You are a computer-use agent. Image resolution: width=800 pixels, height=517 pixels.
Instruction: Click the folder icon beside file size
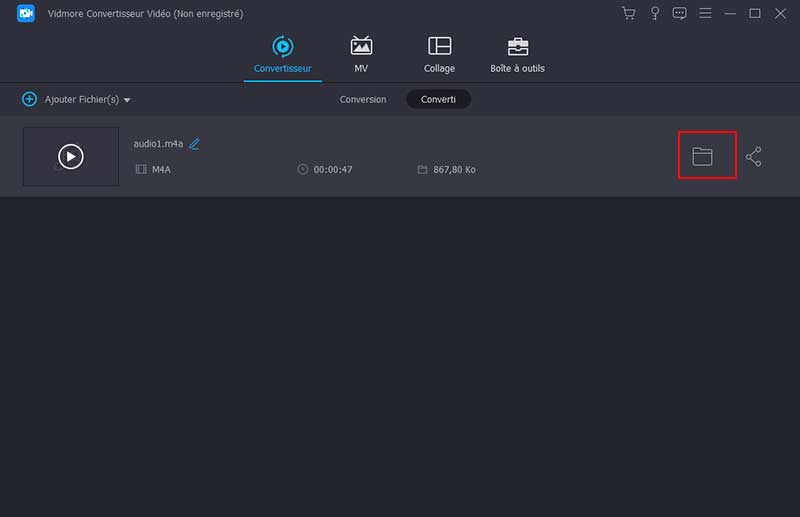pyautogui.click(x=422, y=169)
